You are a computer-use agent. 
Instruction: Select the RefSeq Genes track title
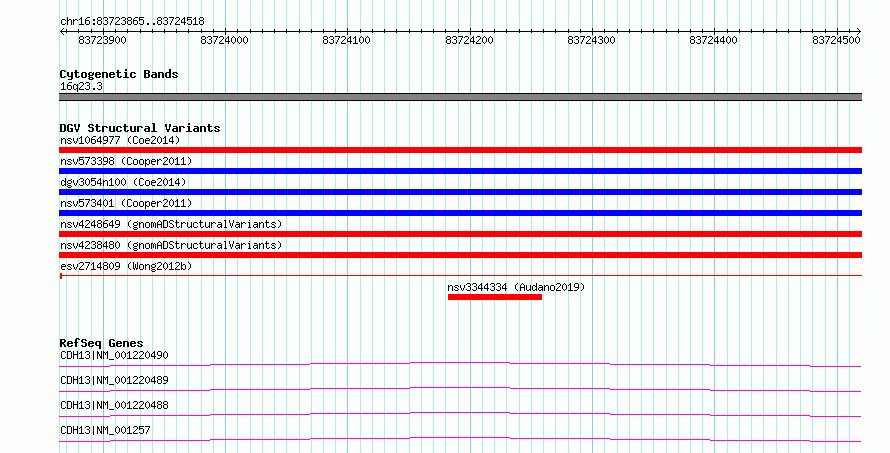click(101, 343)
